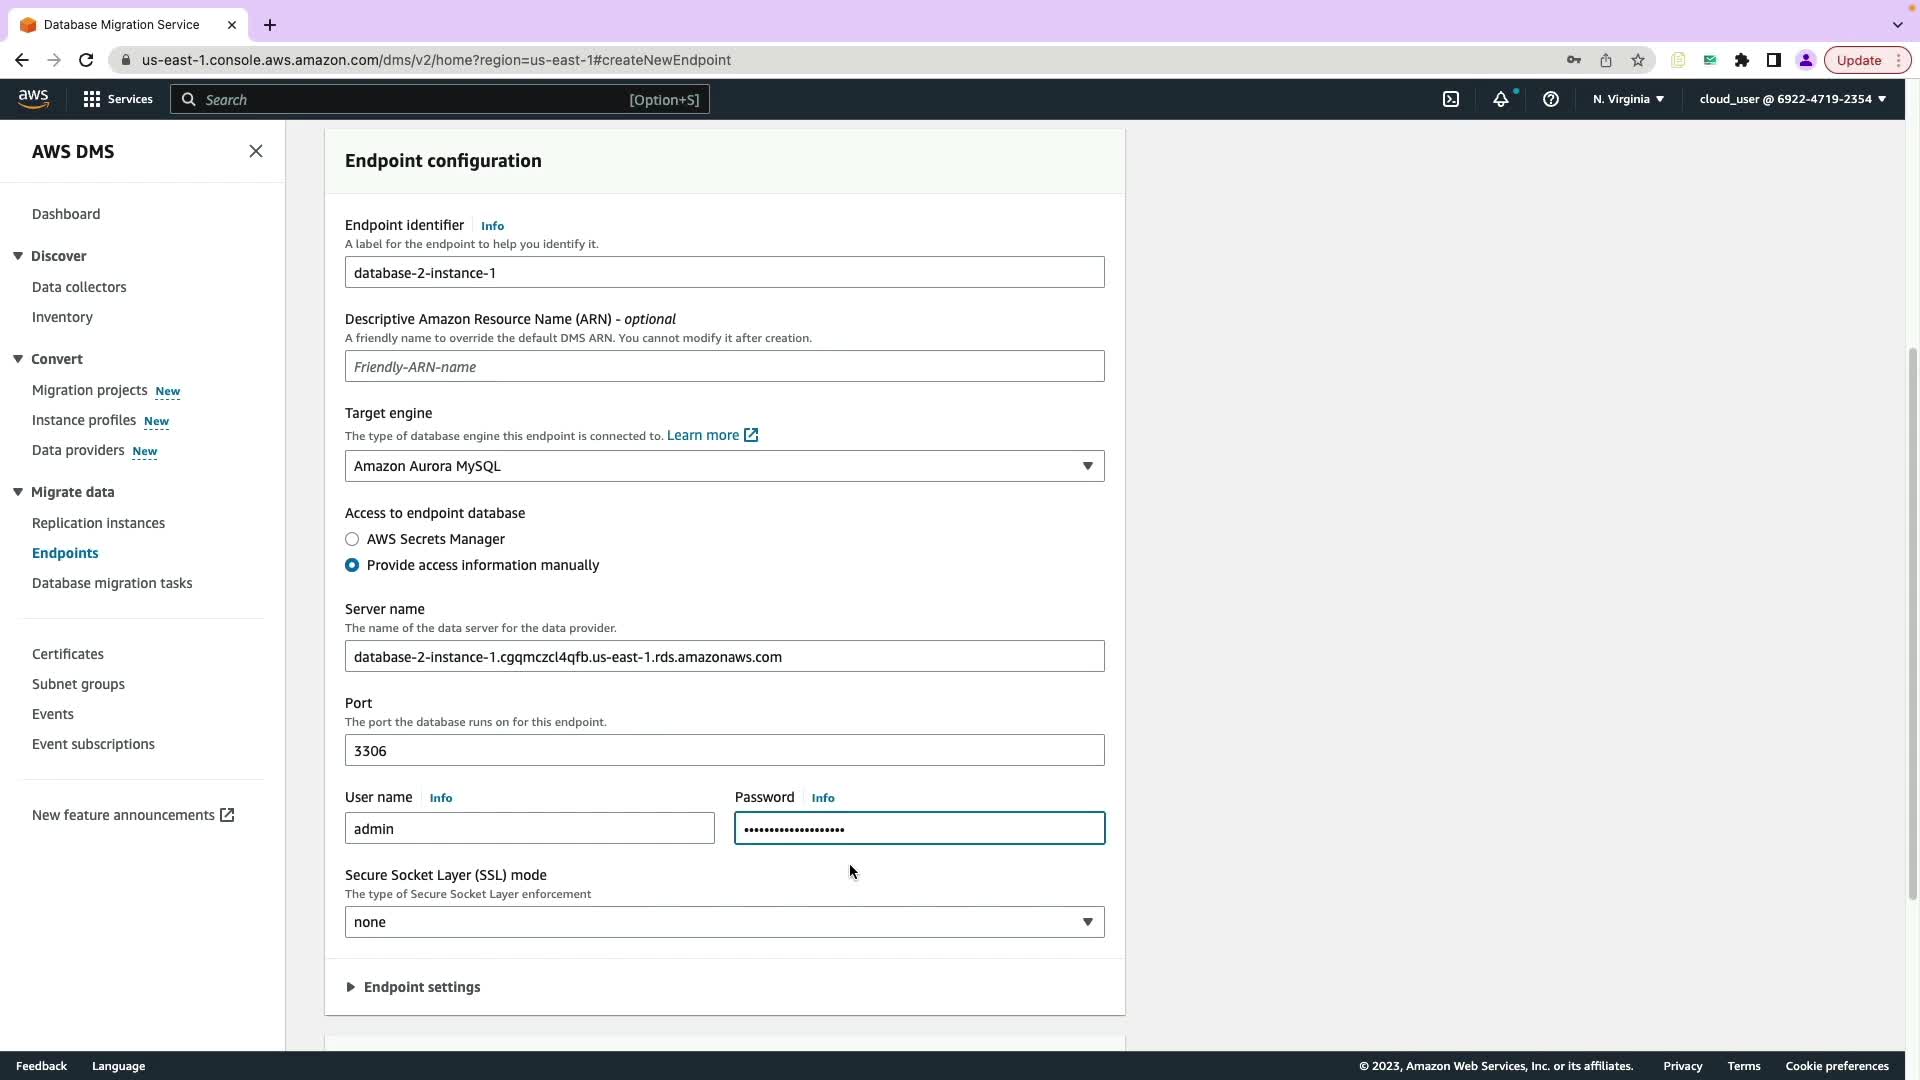Click the Descriptive ARN input field
Viewport: 1920px width, 1080px height.
coord(724,366)
